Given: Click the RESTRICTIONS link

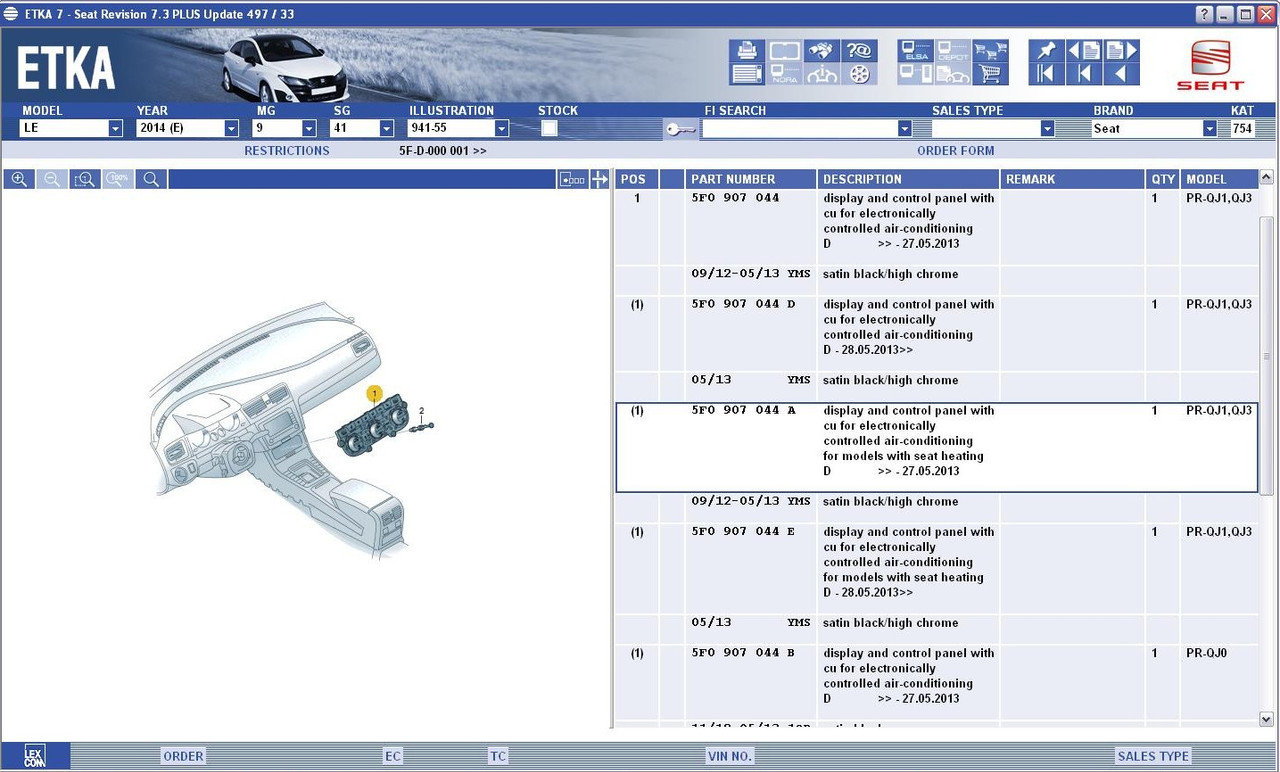Looking at the screenshot, I should 287,151.
